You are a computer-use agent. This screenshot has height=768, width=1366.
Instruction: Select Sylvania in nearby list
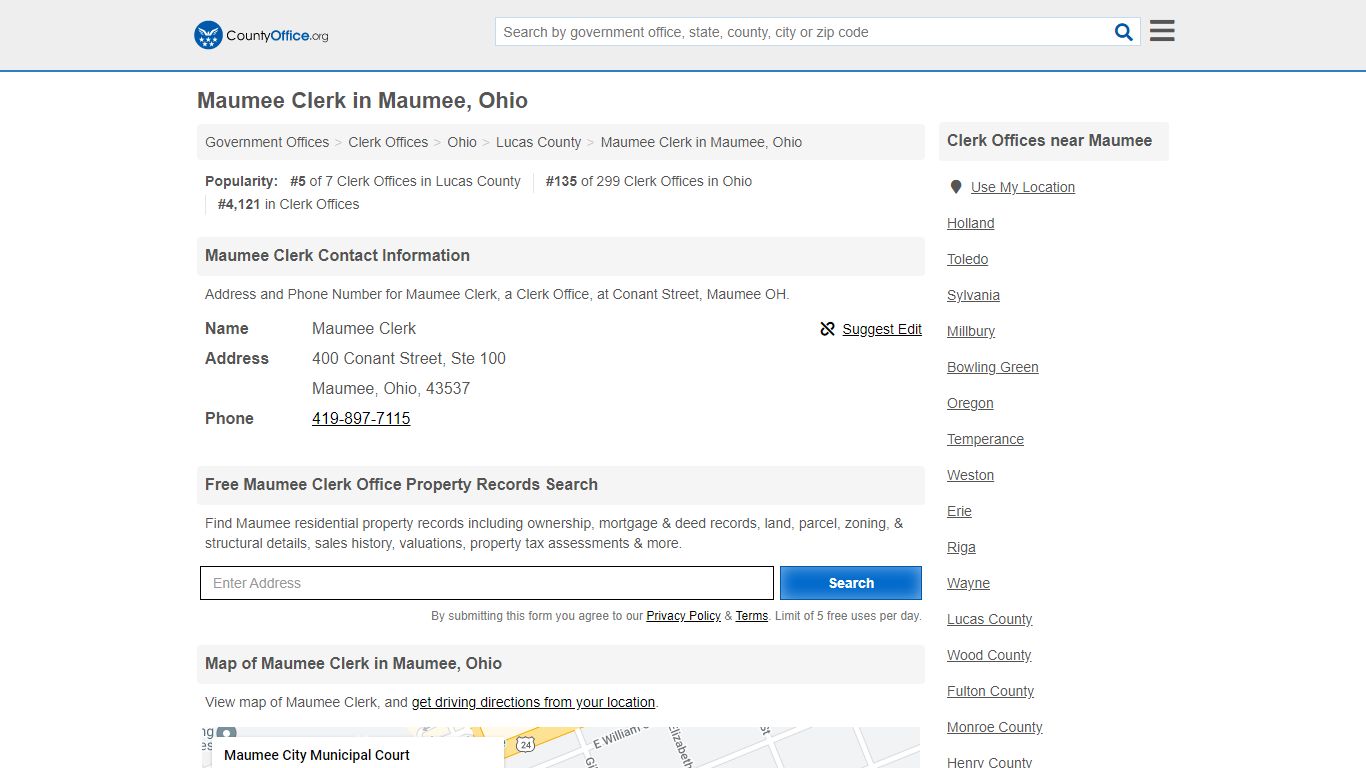pyautogui.click(x=973, y=295)
